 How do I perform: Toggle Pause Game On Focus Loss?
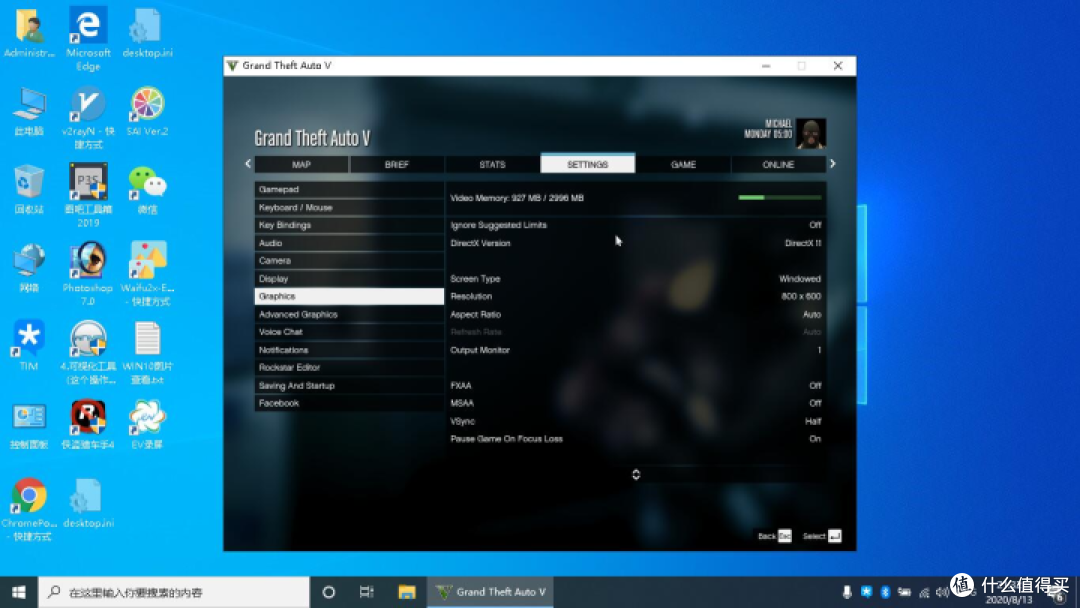click(635, 439)
